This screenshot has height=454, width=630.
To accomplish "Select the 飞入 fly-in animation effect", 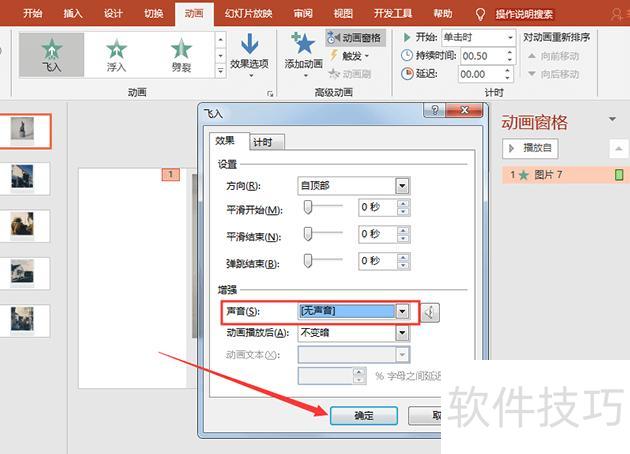I will [x=51, y=55].
